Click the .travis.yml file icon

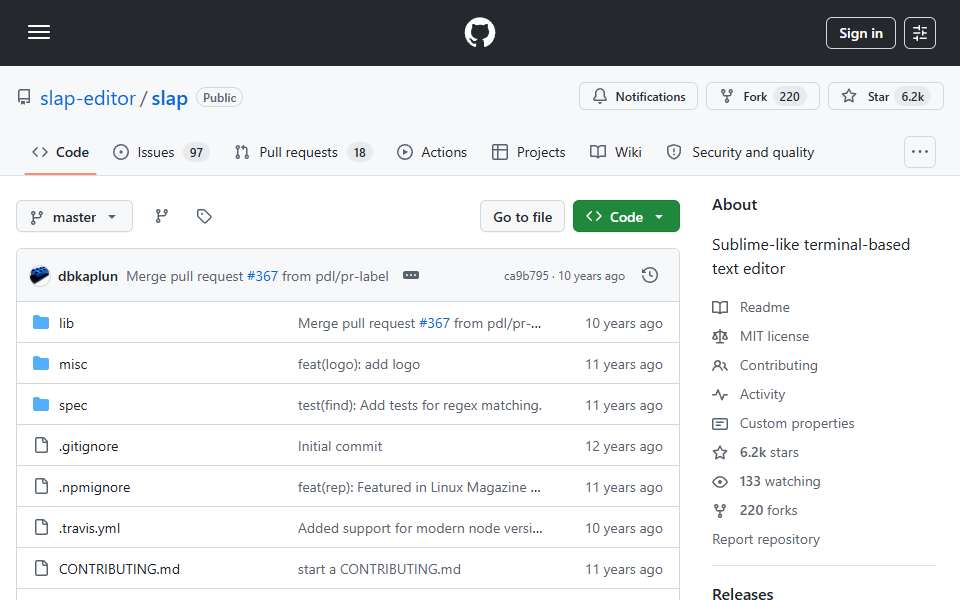(x=41, y=527)
